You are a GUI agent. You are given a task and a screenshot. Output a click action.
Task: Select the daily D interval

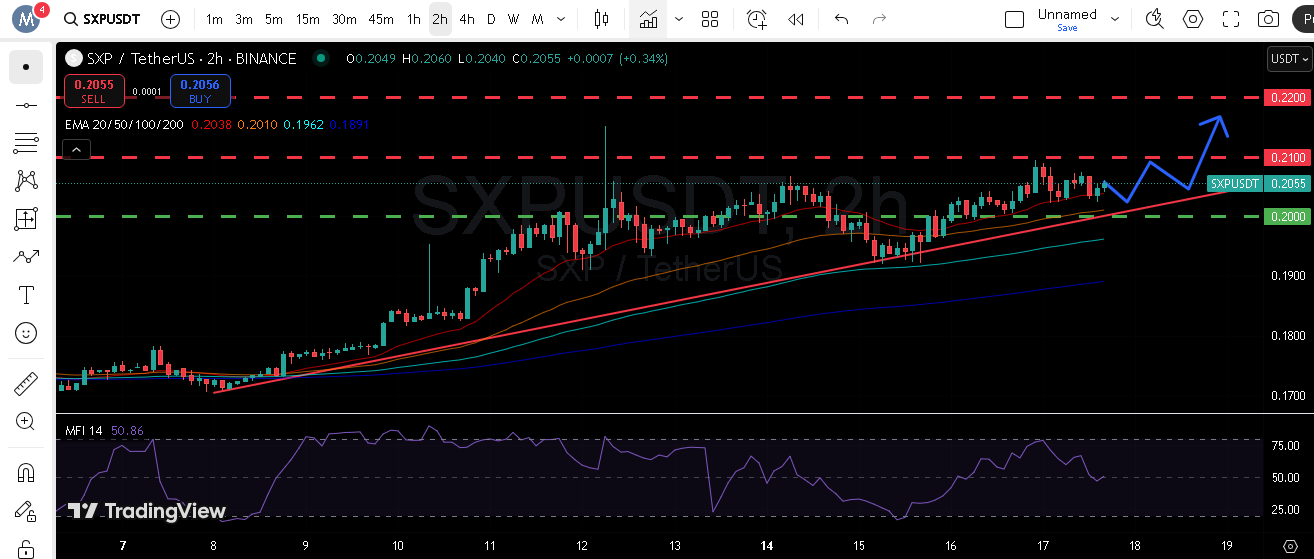tap(491, 19)
